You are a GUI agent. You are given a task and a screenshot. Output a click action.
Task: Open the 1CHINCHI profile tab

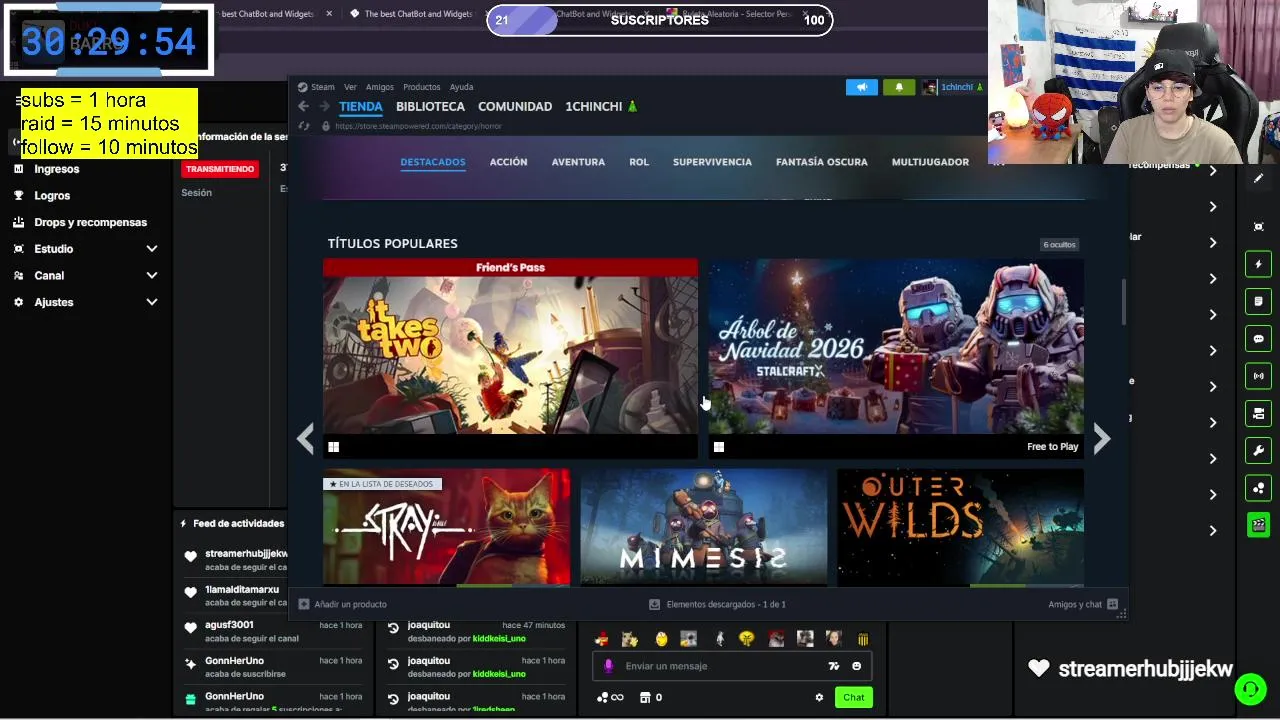(x=600, y=106)
